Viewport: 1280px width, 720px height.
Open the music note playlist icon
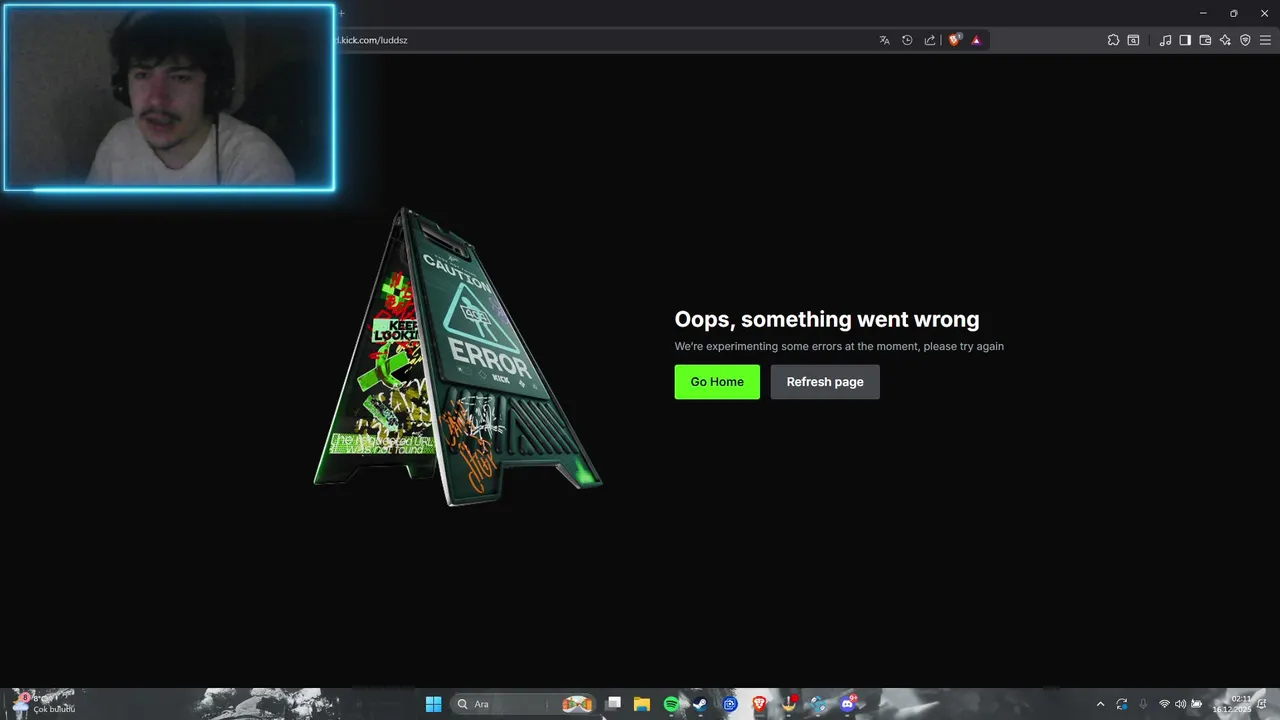[1165, 40]
